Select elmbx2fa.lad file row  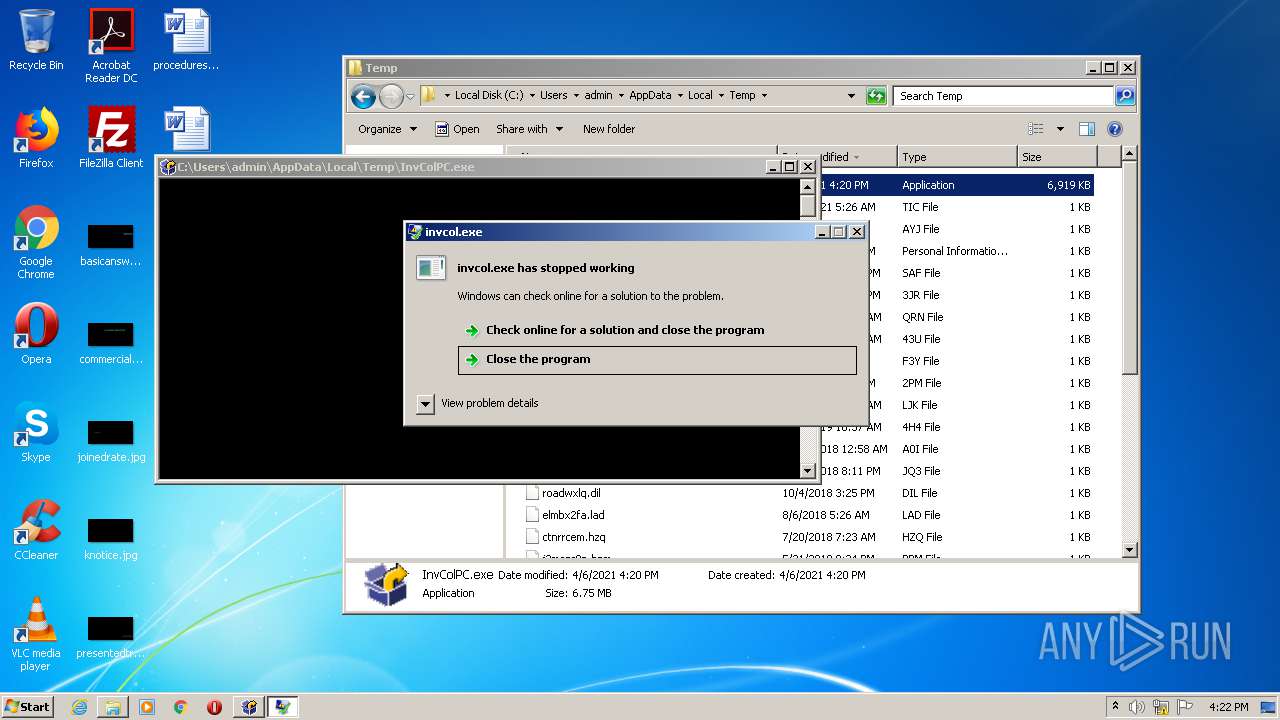(808, 515)
